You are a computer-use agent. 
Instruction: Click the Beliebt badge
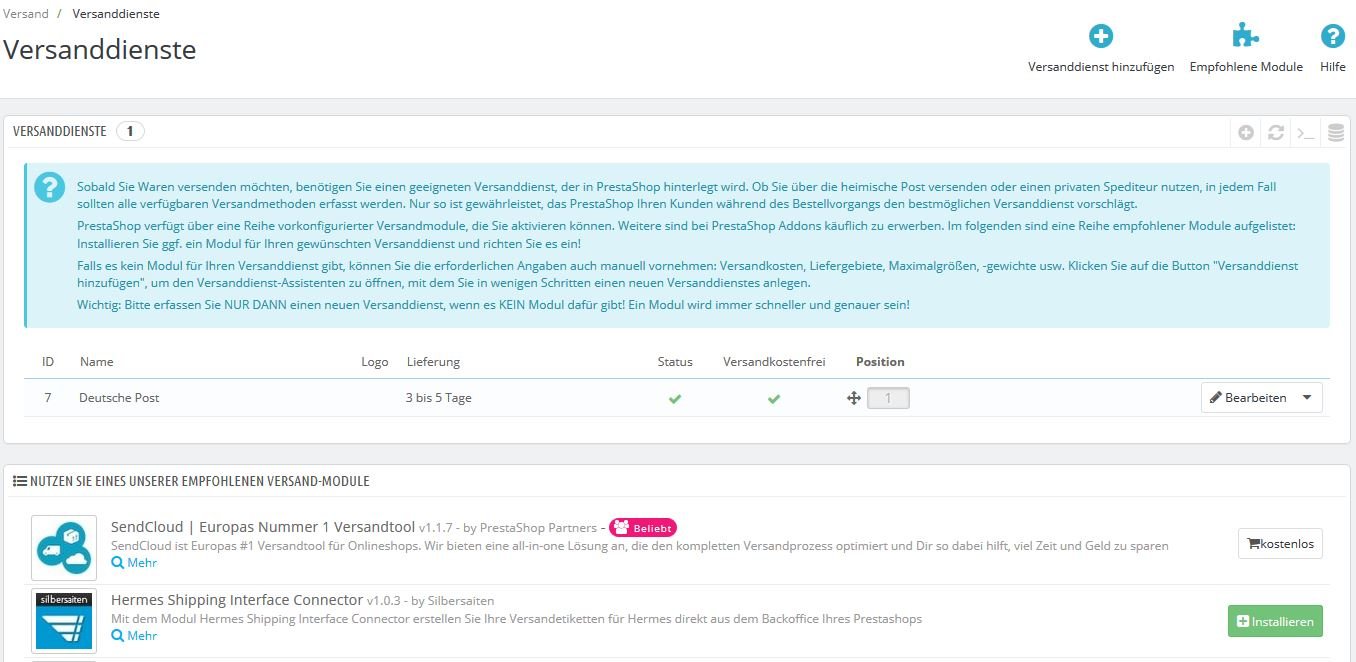[643, 527]
